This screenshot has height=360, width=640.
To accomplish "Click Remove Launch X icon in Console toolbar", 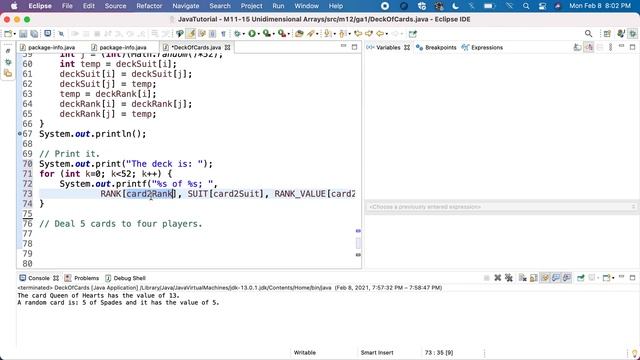I will tap(498, 278).
